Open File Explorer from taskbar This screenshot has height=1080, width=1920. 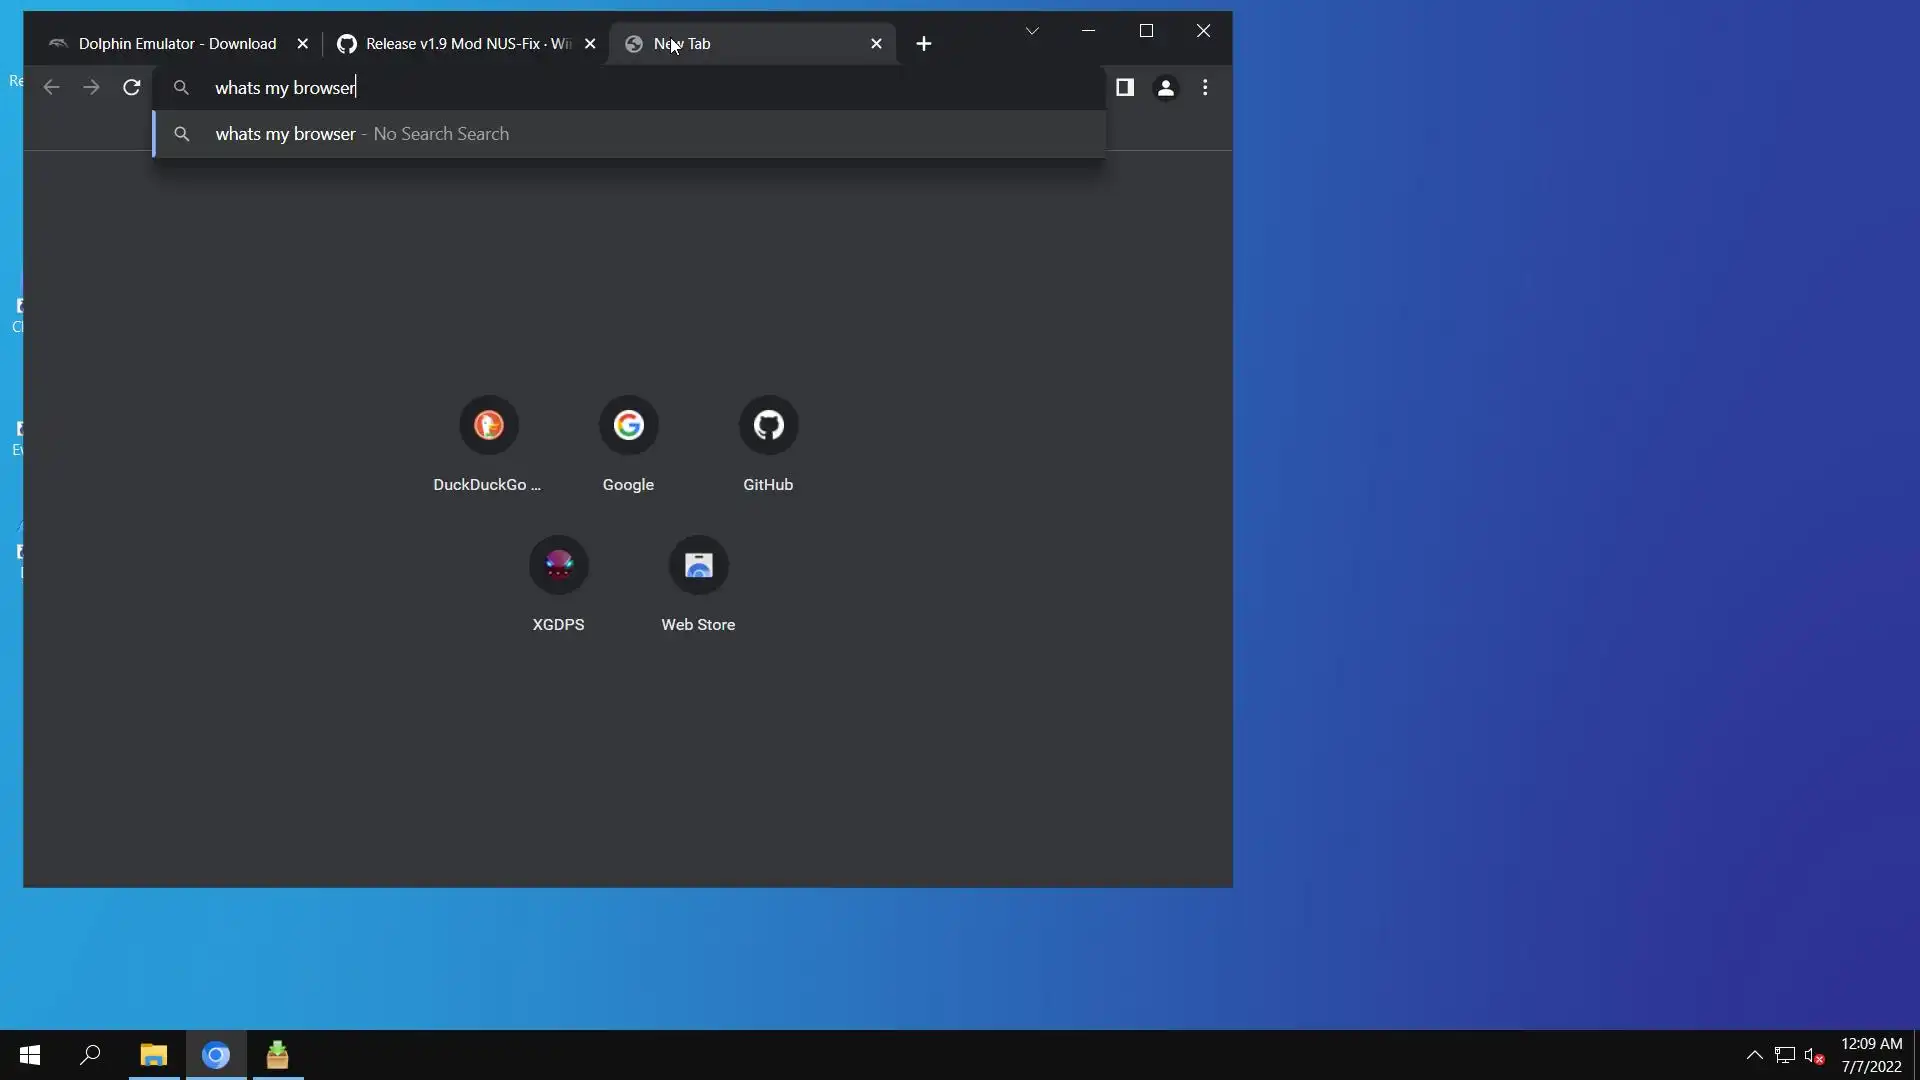tap(153, 1055)
